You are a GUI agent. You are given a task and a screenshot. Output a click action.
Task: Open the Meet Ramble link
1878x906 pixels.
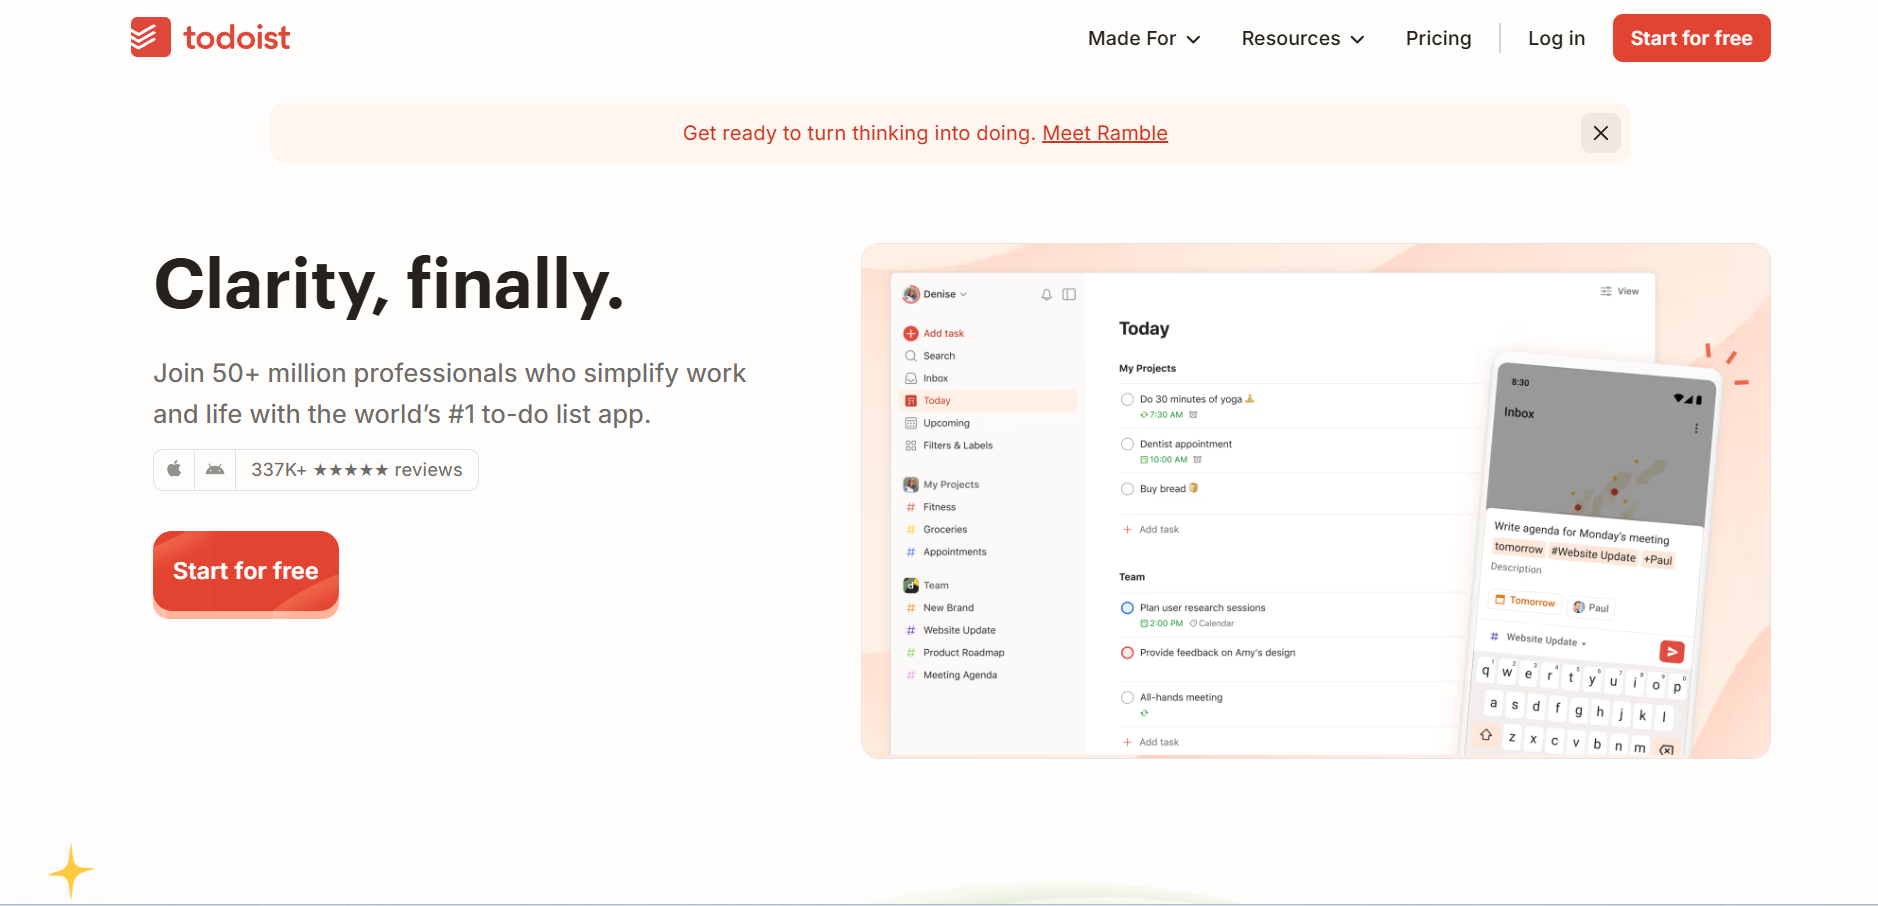point(1104,133)
